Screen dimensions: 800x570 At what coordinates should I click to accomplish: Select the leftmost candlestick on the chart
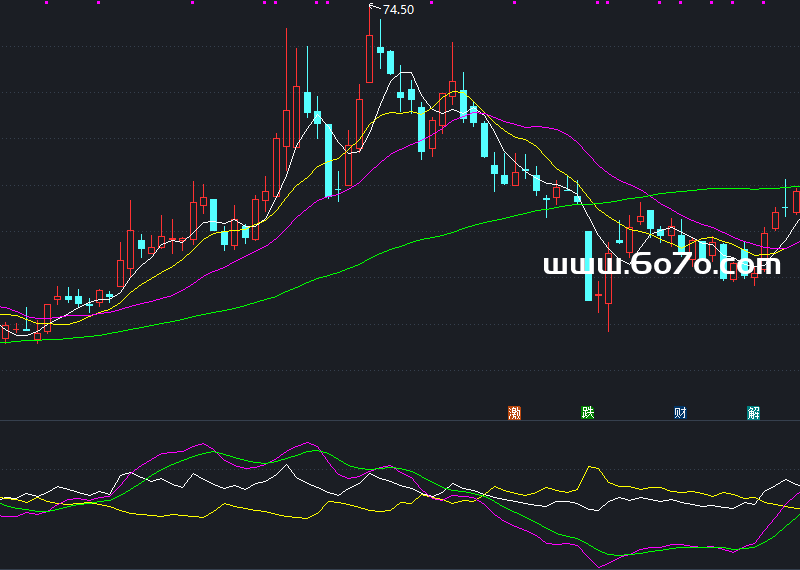click(x=5, y=332)
